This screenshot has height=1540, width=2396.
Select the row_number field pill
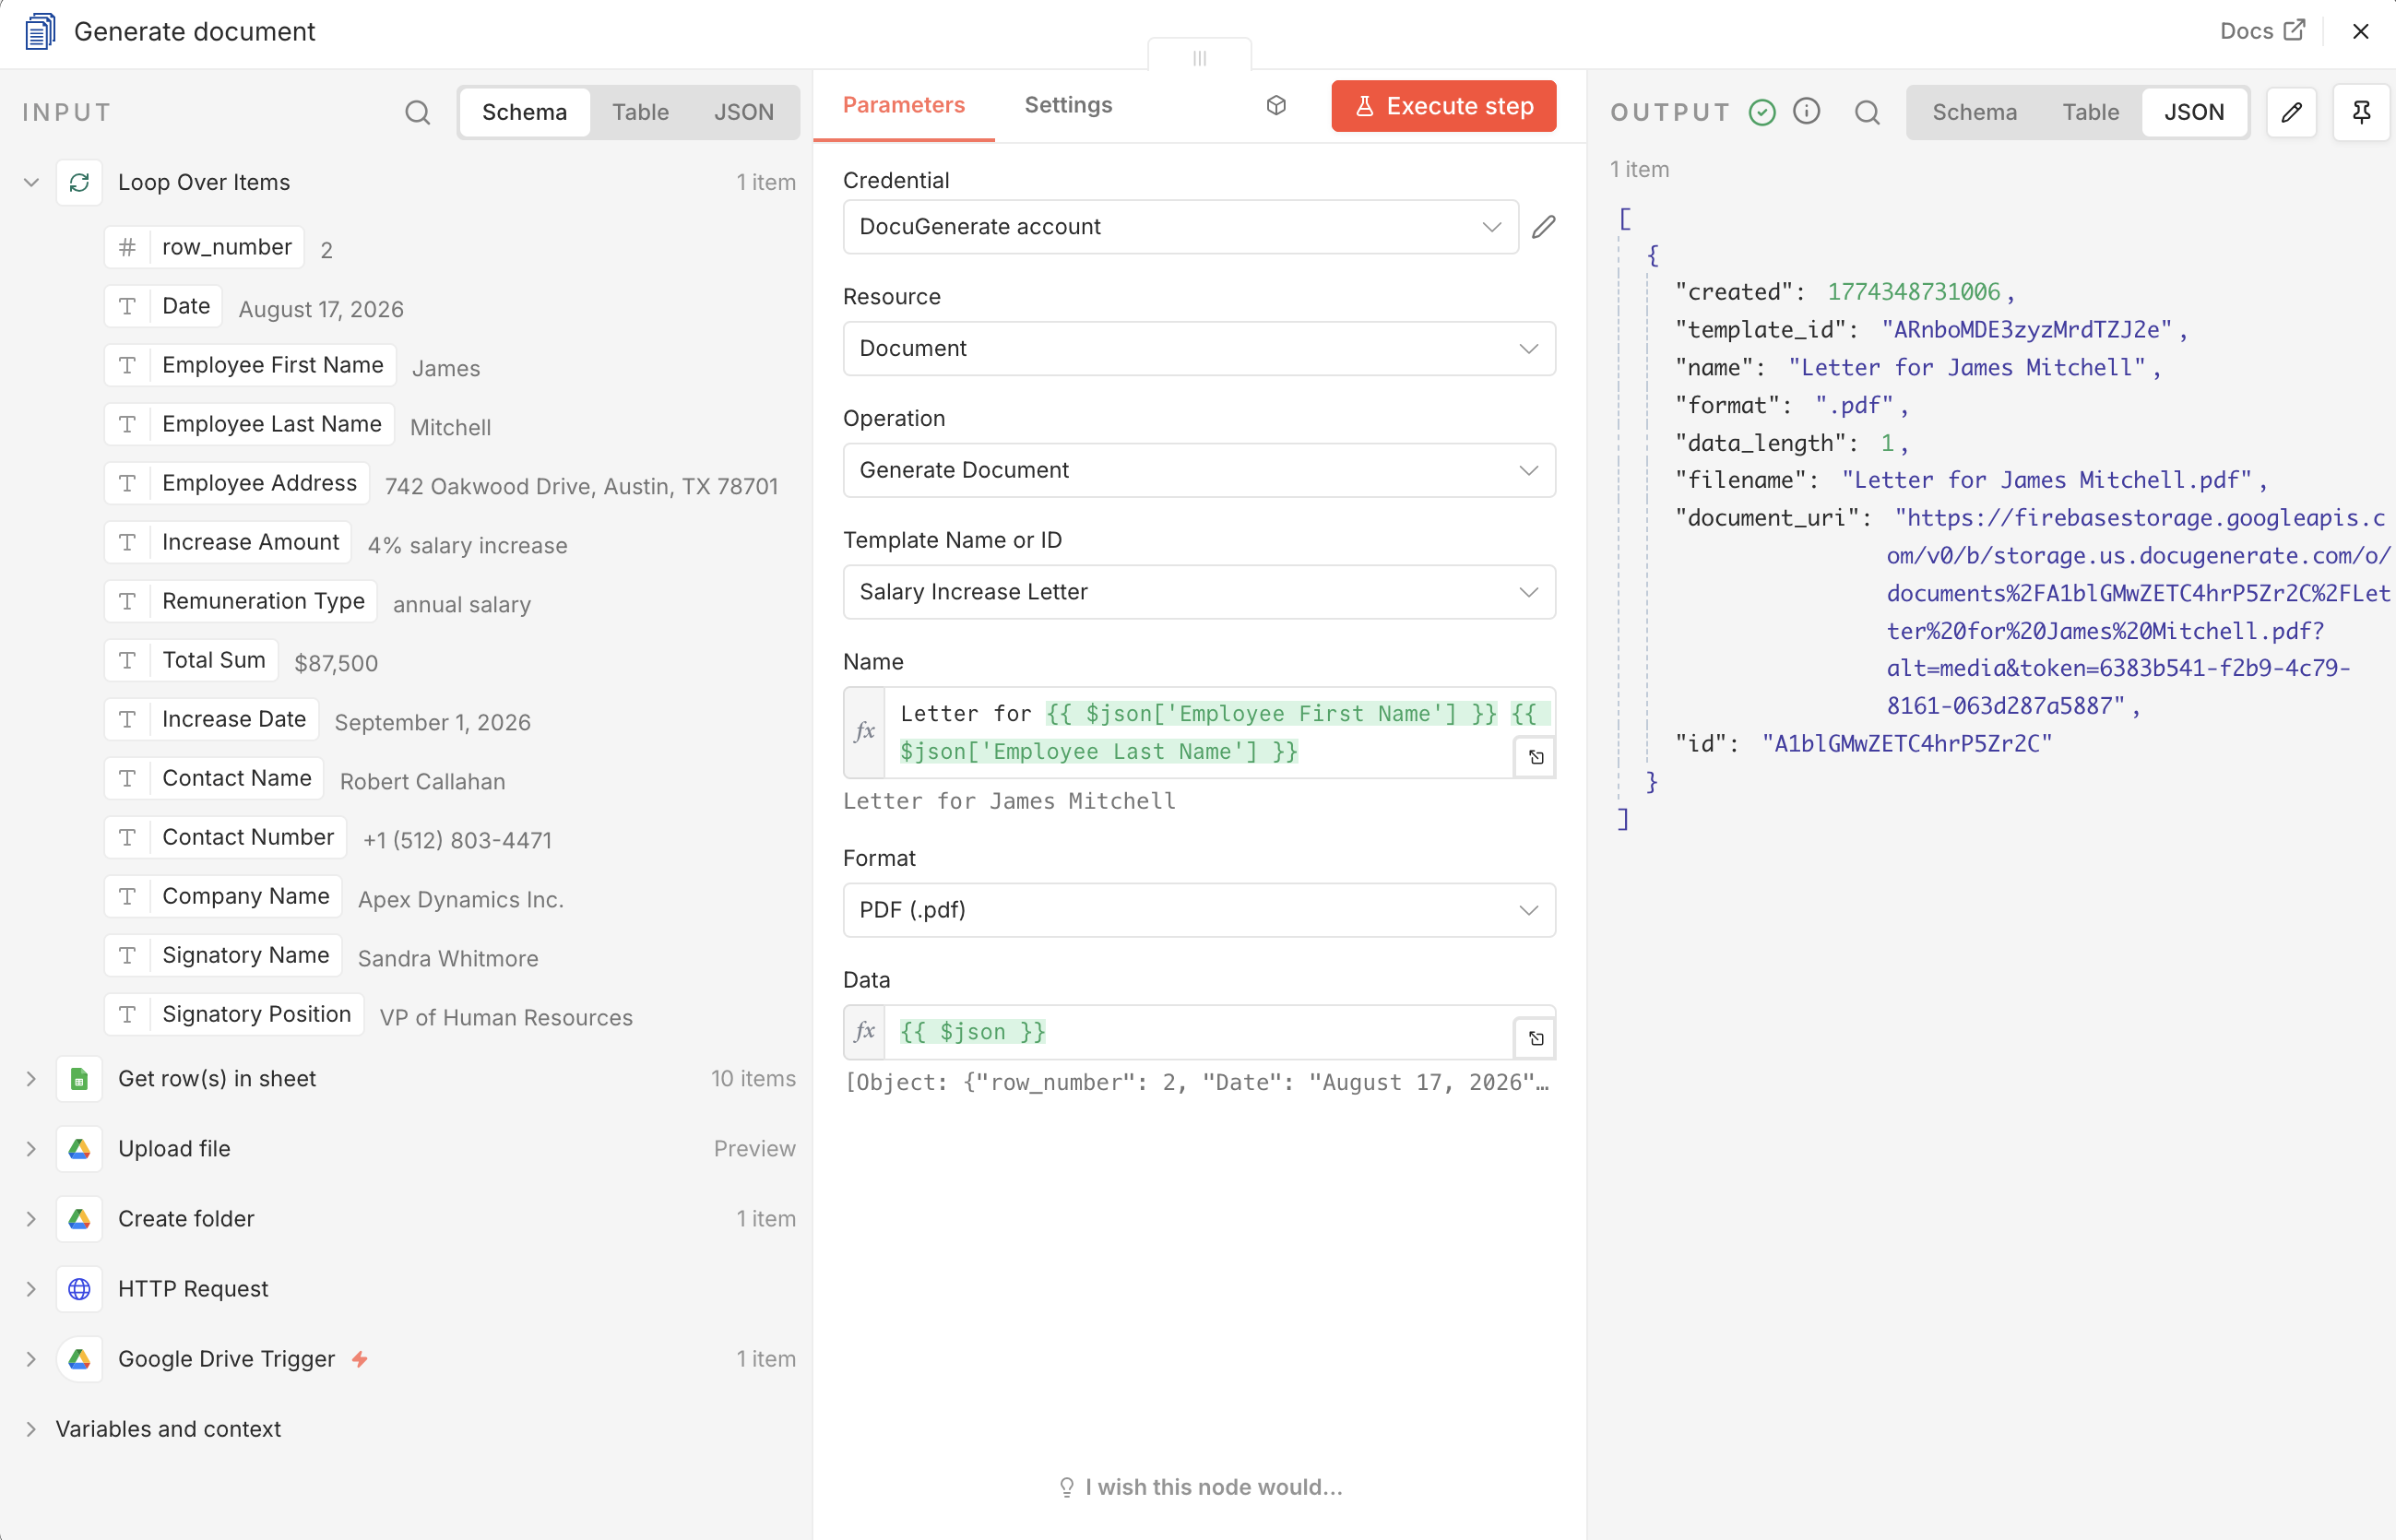(204, 247)
